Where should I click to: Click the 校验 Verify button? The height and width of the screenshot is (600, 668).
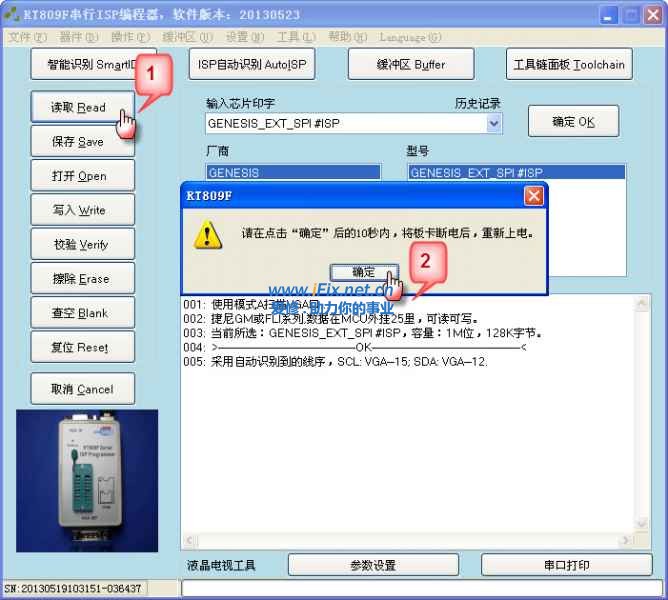tap(80, 245)
